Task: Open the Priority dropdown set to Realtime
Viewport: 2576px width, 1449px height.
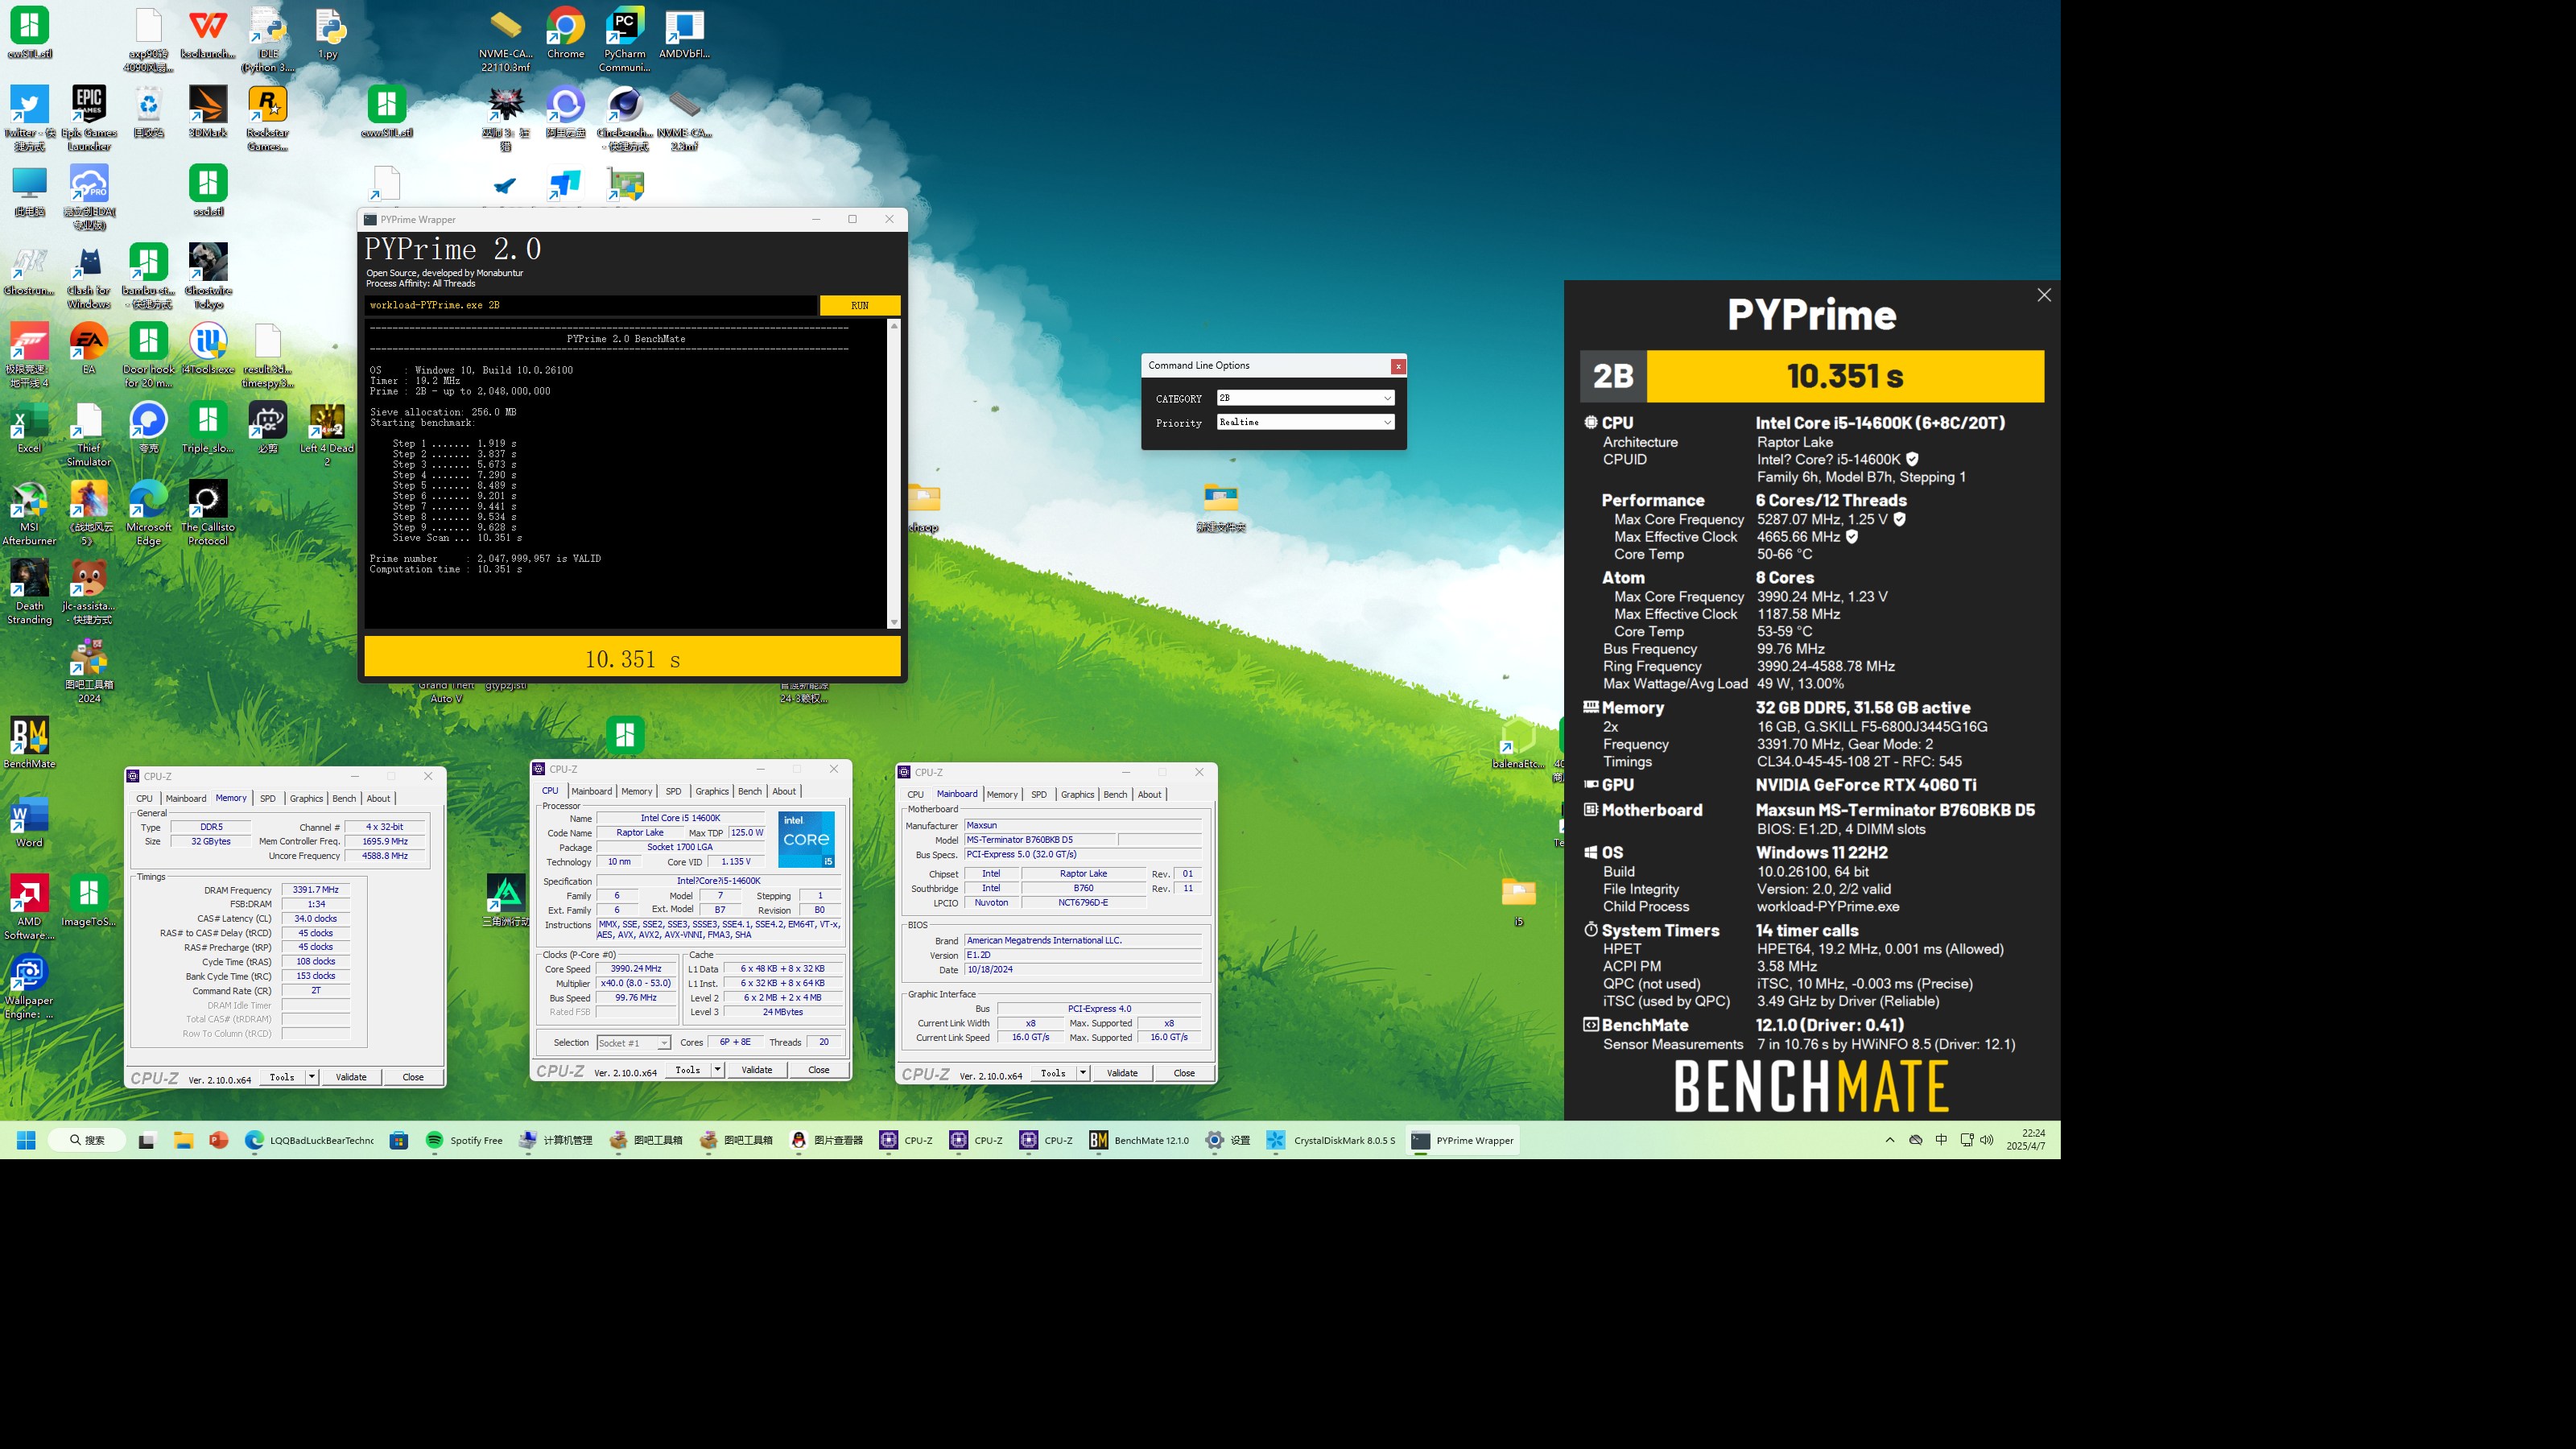Action: click(x=1304, y=422)
